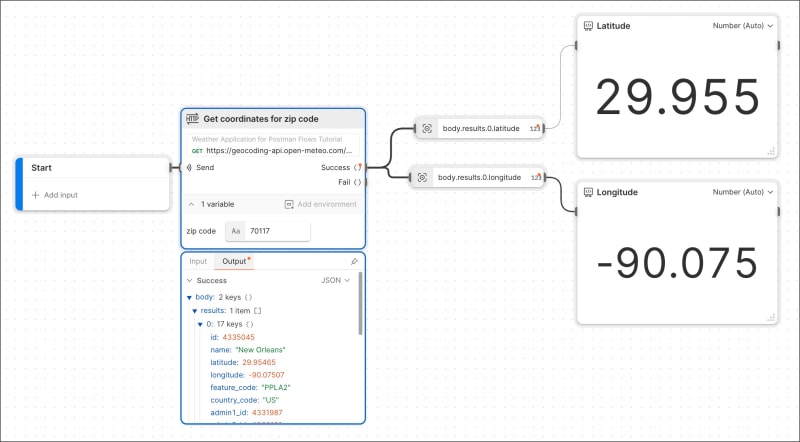
Task: Click Add environment button
Action: [x=320, y=204]
